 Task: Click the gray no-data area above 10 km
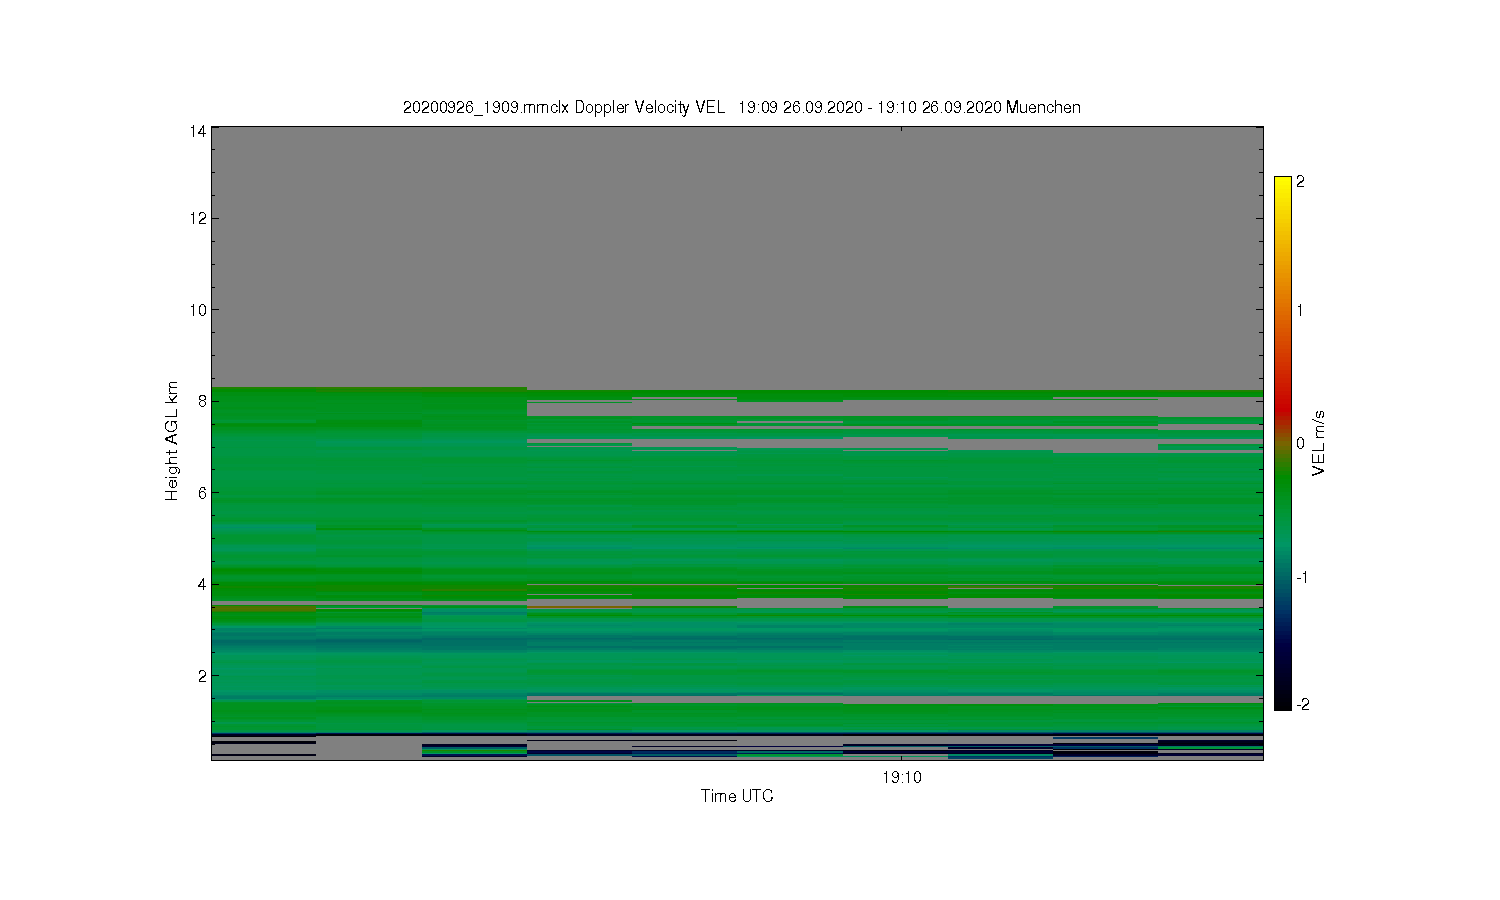pos(737,220)
